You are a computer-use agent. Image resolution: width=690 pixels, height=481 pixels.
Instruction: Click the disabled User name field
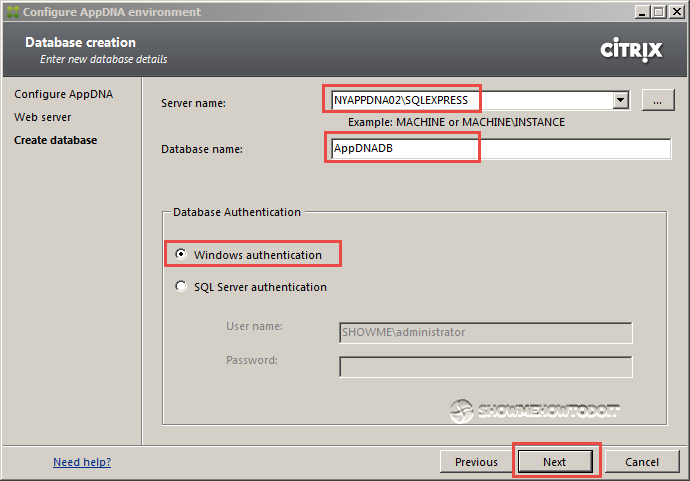click(x=486, y=333)
